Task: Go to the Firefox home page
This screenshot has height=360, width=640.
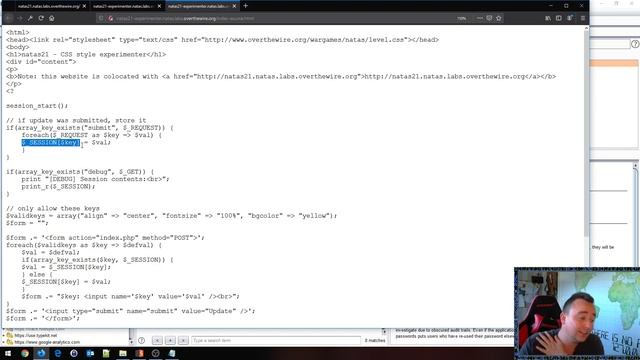Action: pos(52,18)
